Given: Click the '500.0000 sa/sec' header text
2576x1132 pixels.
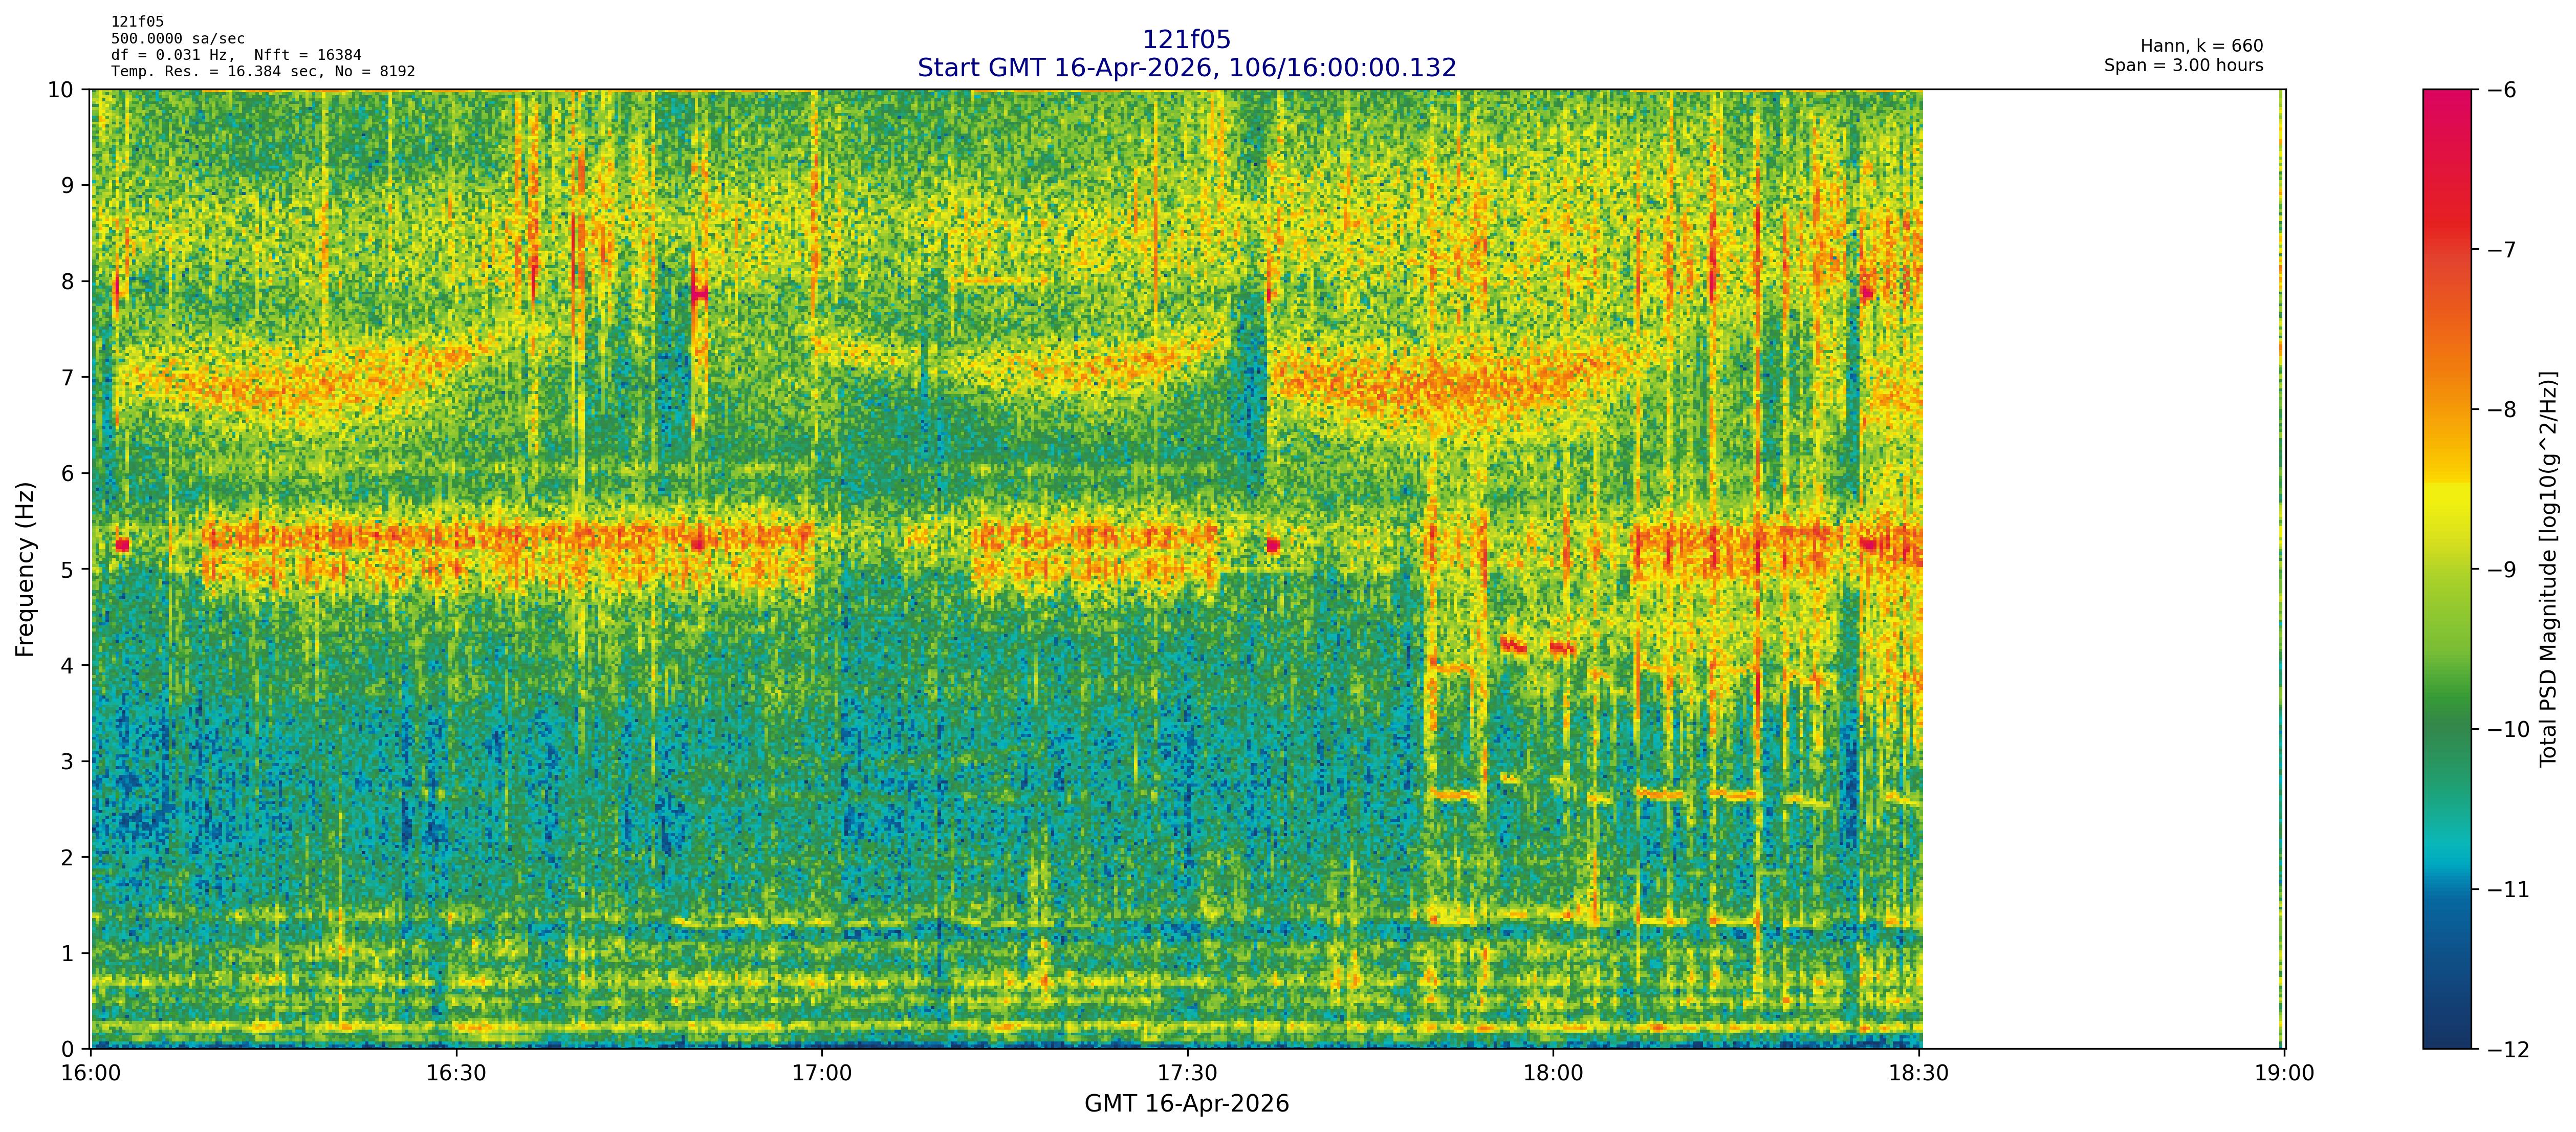Looking at the screenshot, I should tap(177, 39).
